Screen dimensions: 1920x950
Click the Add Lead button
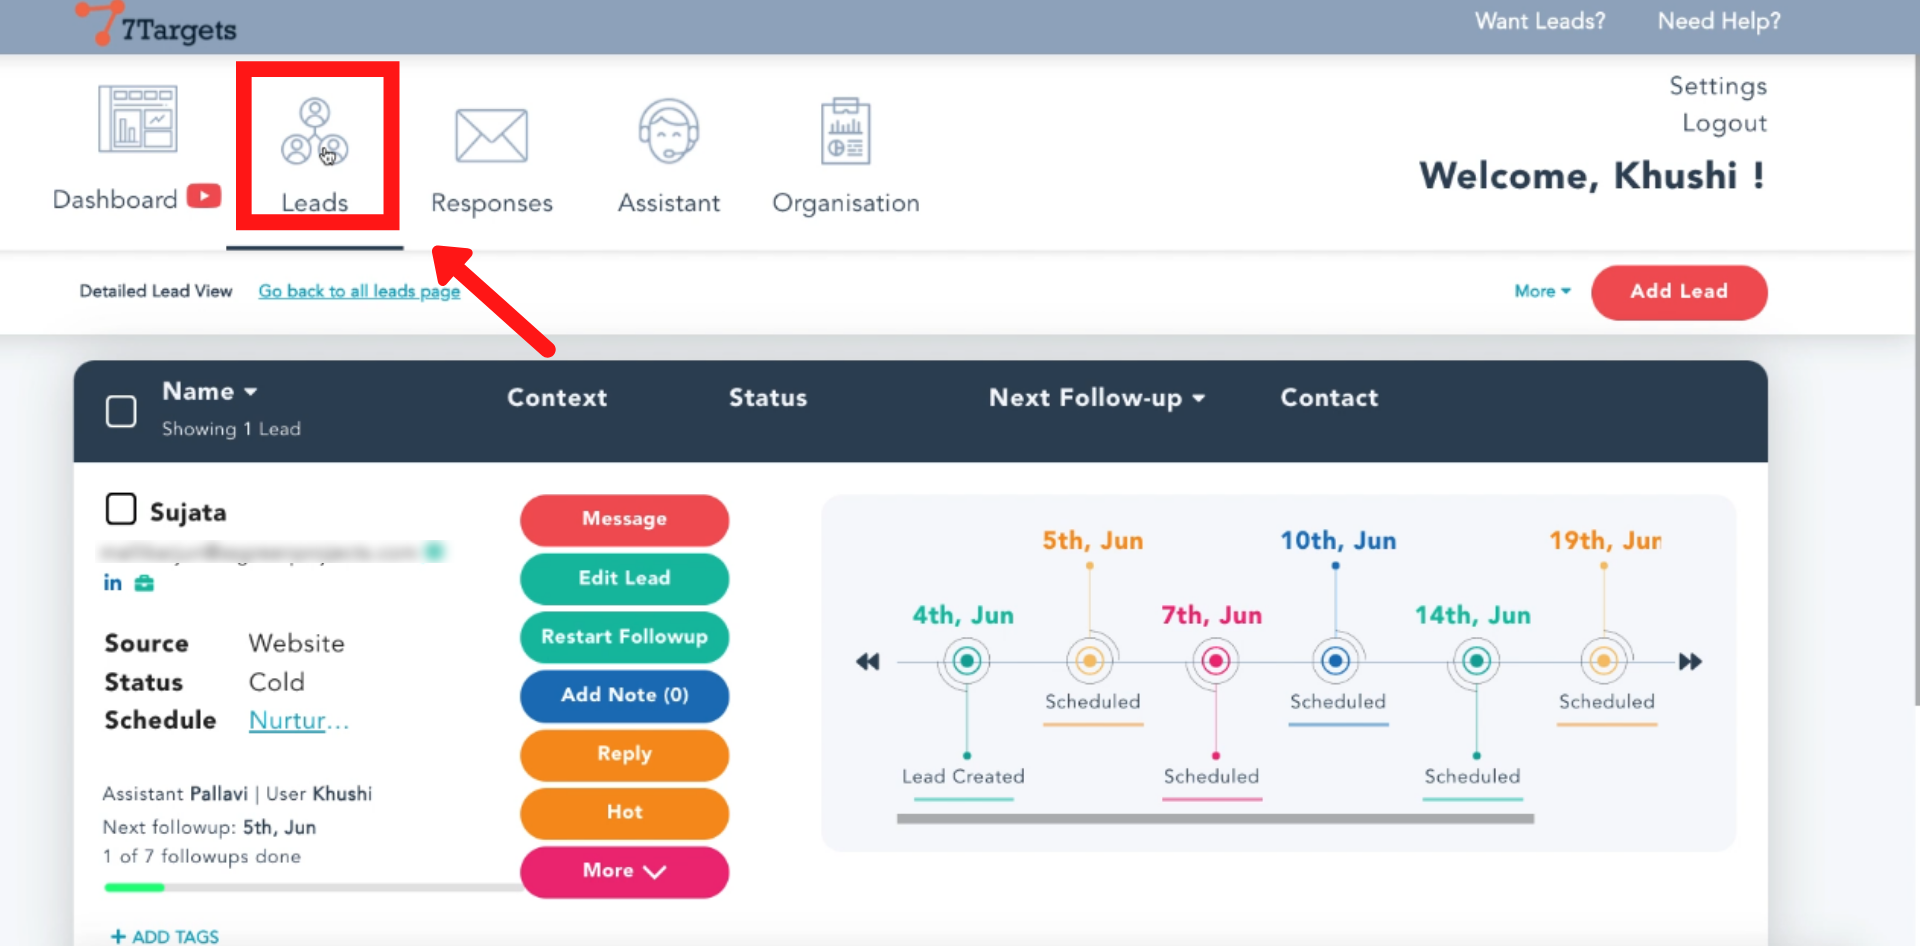coord(1678,292)
